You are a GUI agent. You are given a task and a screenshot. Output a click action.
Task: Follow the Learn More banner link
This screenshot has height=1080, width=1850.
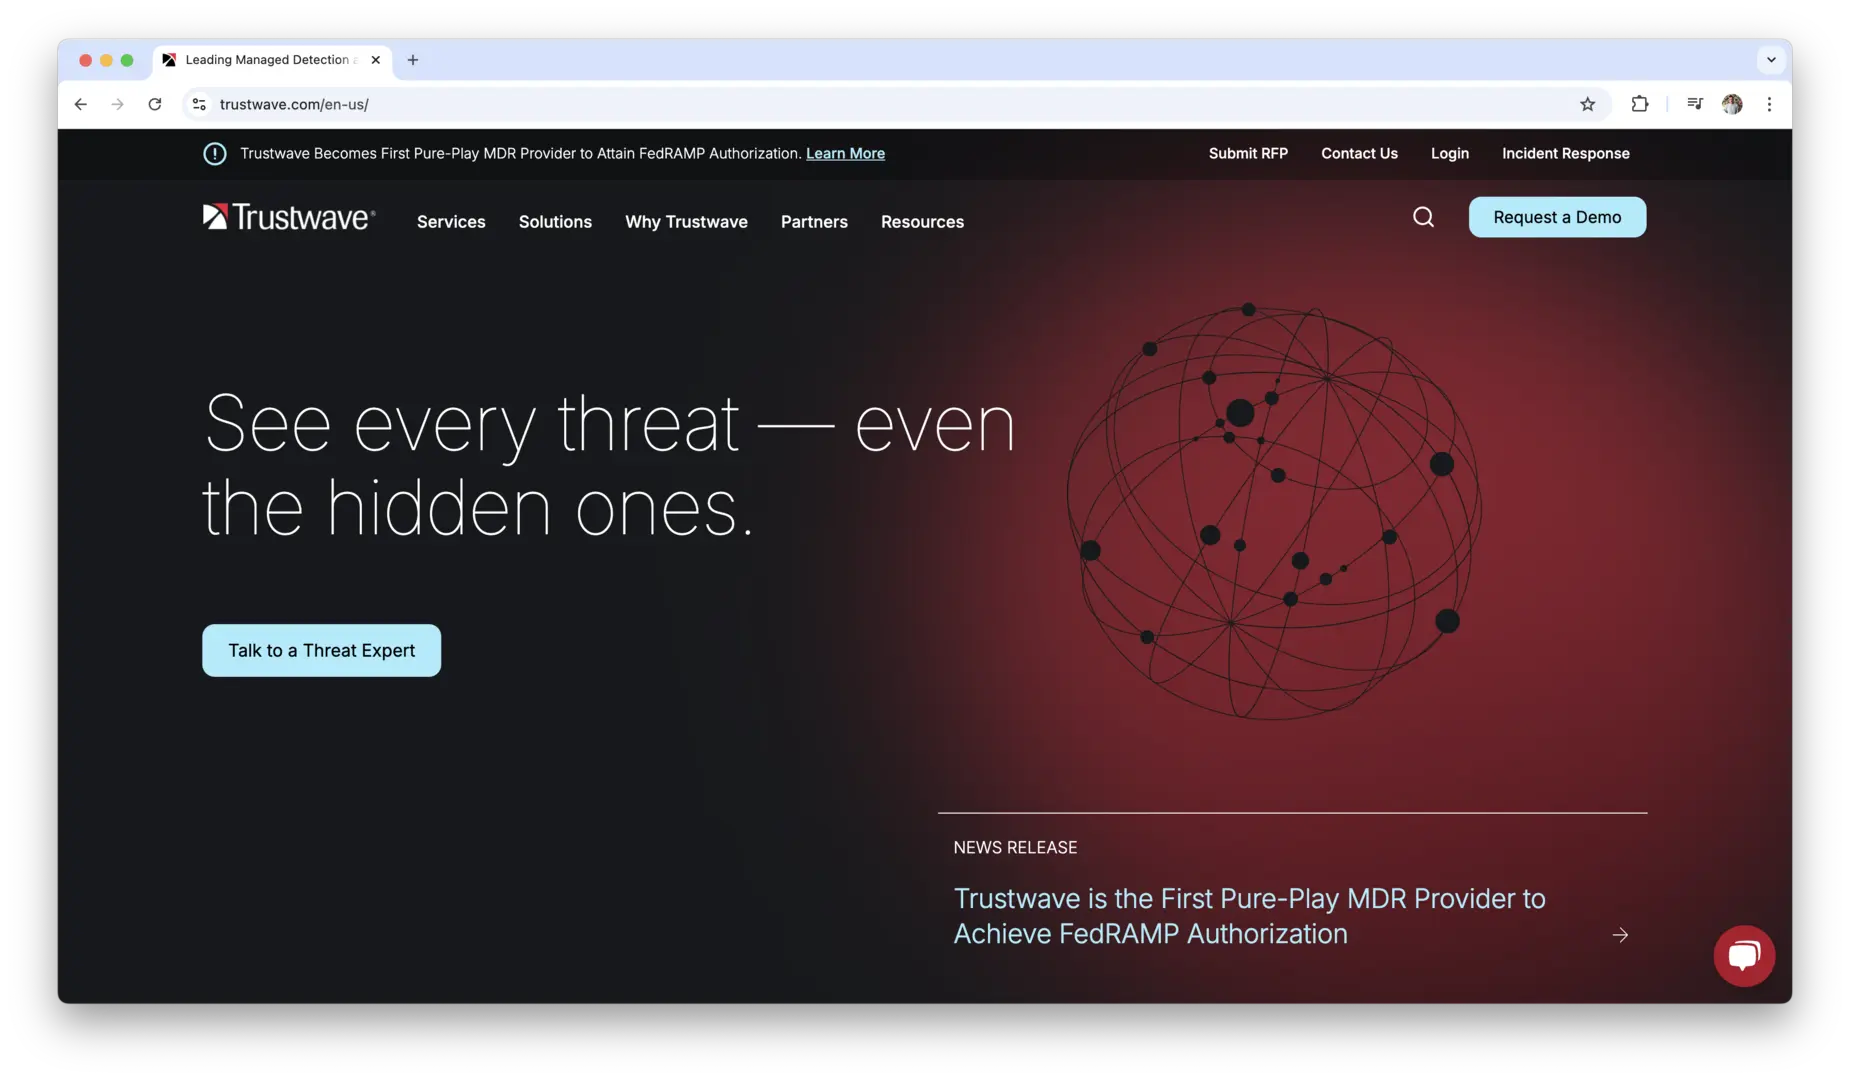845,154
